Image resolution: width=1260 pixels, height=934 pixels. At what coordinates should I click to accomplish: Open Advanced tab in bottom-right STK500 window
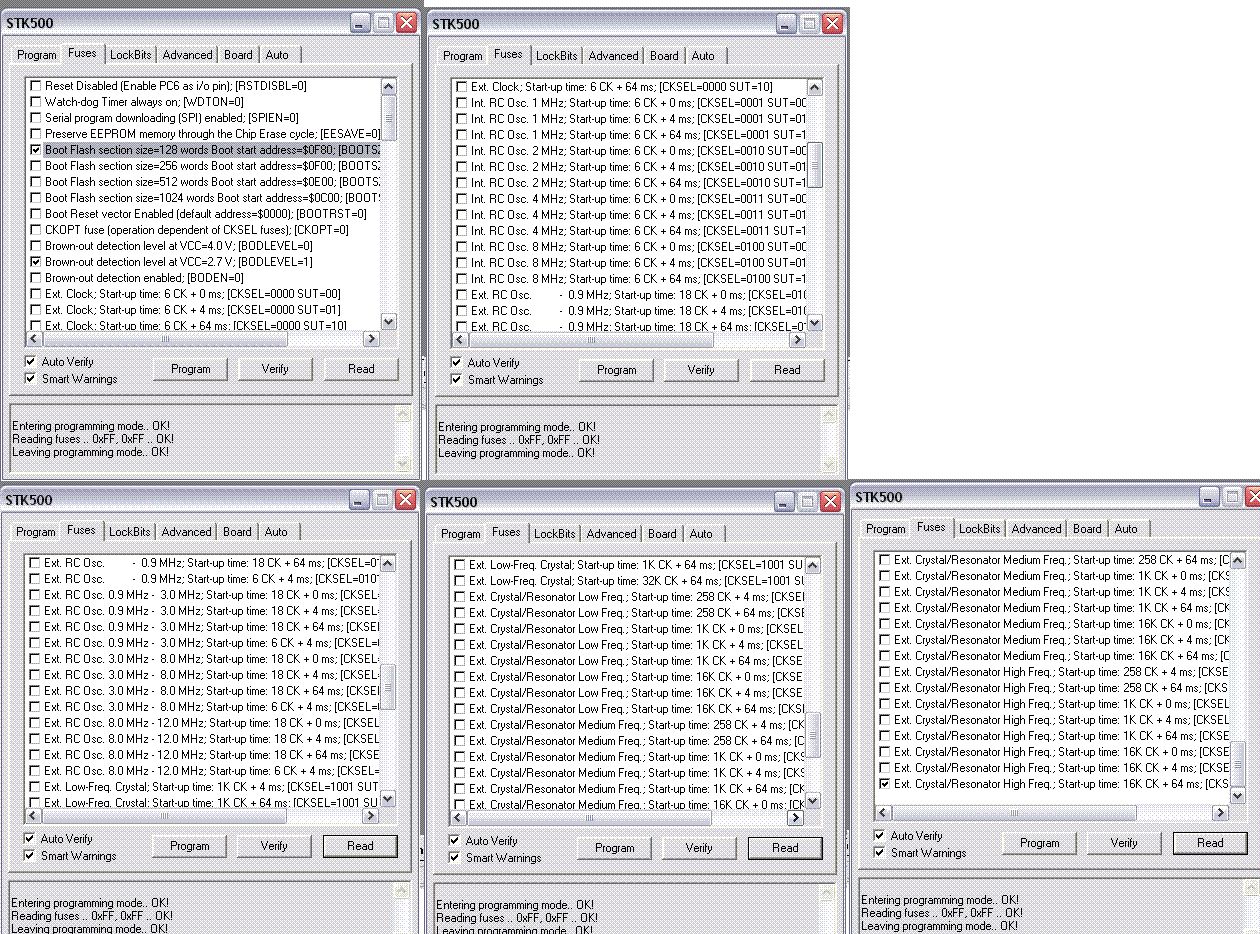point(1036,529)
